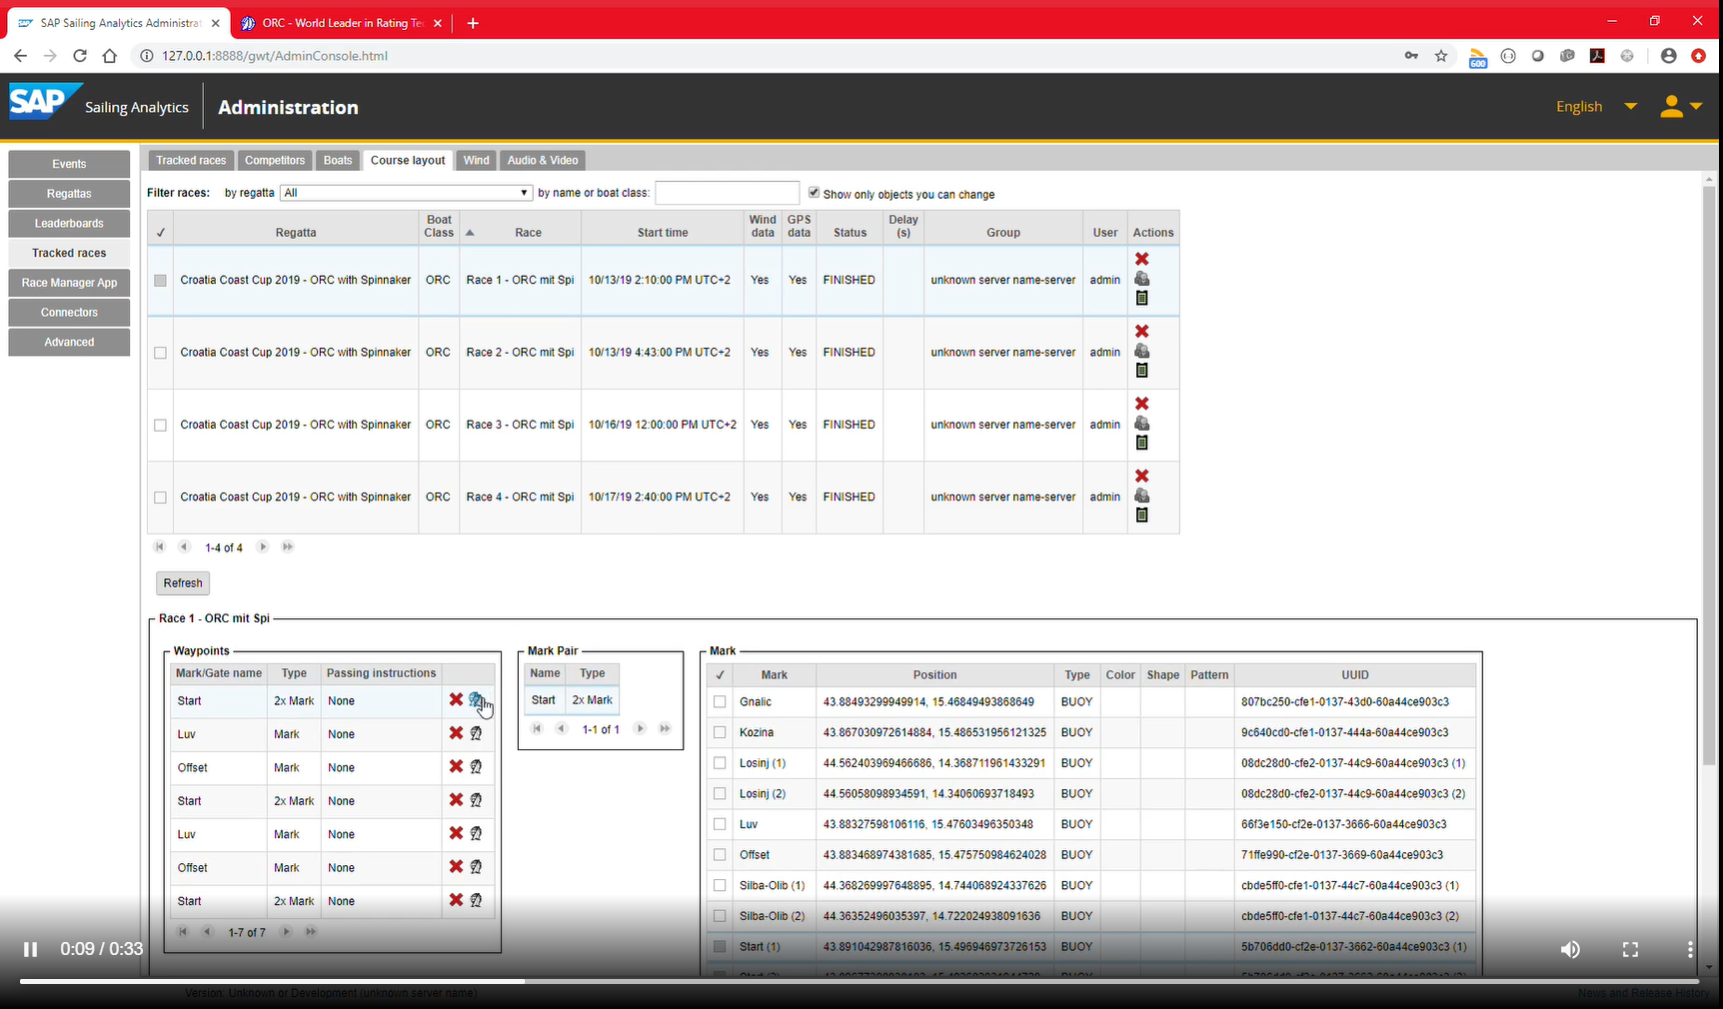Delete the Race 3 - ORC mit Spi entry

tap(1141, 403)
